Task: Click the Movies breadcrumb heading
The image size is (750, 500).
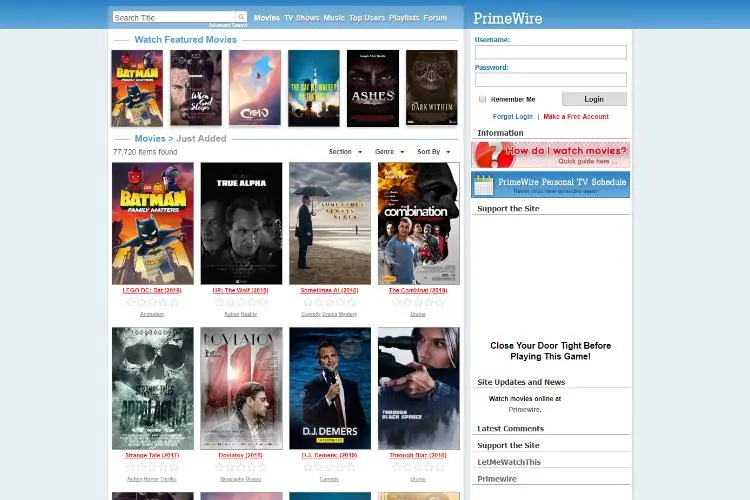Action: click(x=150, y=138)
